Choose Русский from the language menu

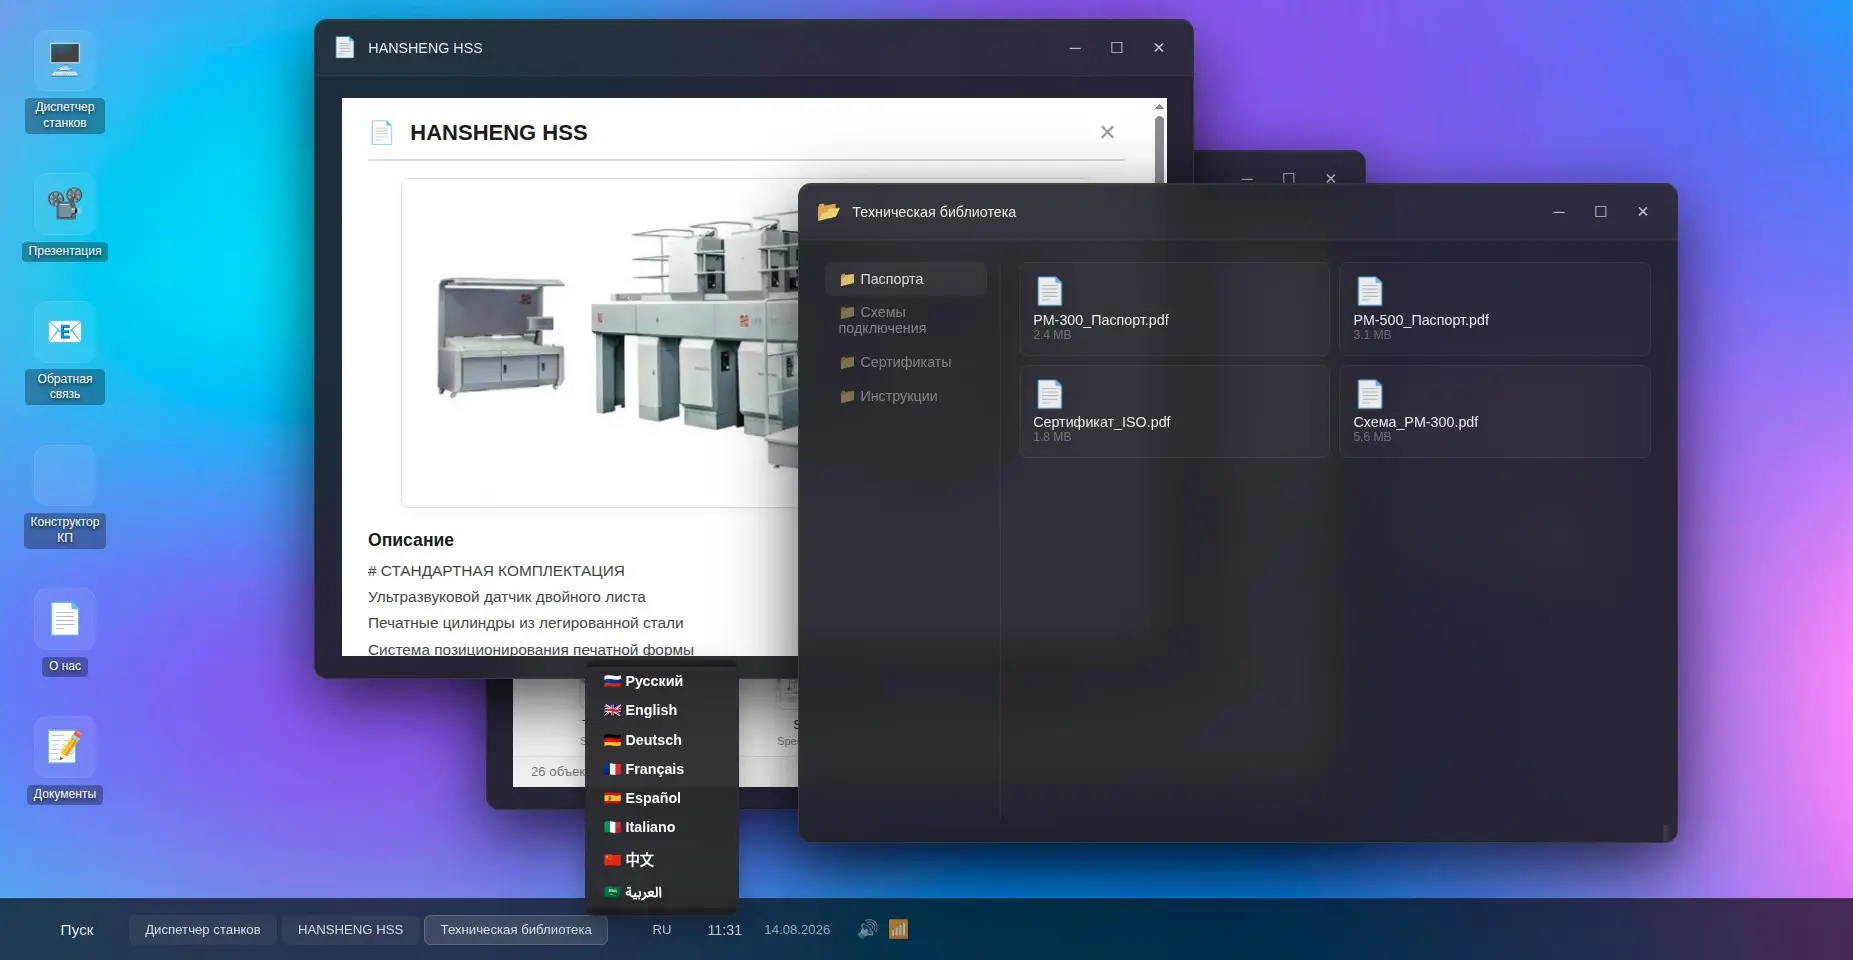point(662,681)
